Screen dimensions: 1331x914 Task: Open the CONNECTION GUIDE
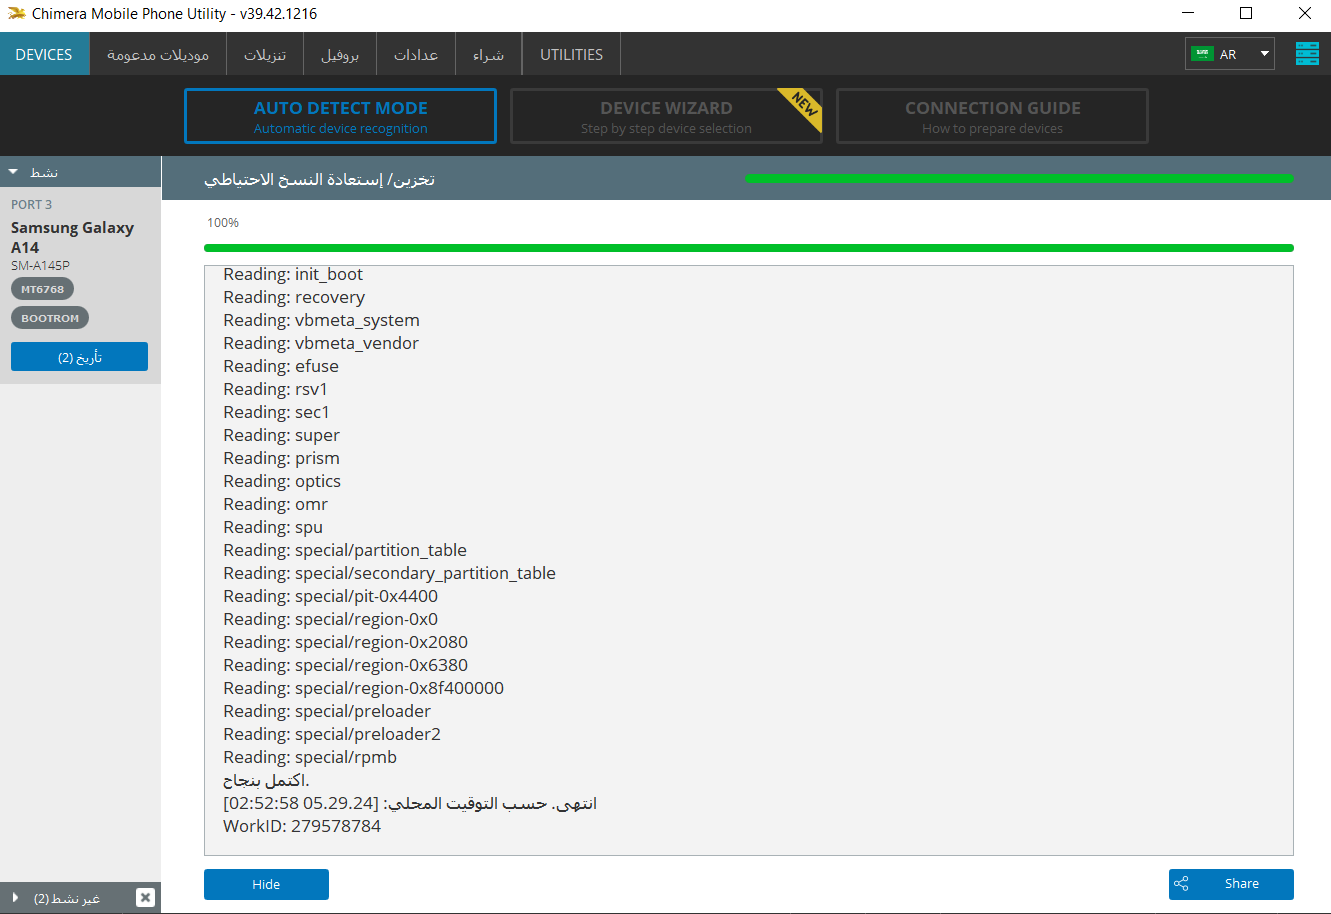[x=992, y=116]
